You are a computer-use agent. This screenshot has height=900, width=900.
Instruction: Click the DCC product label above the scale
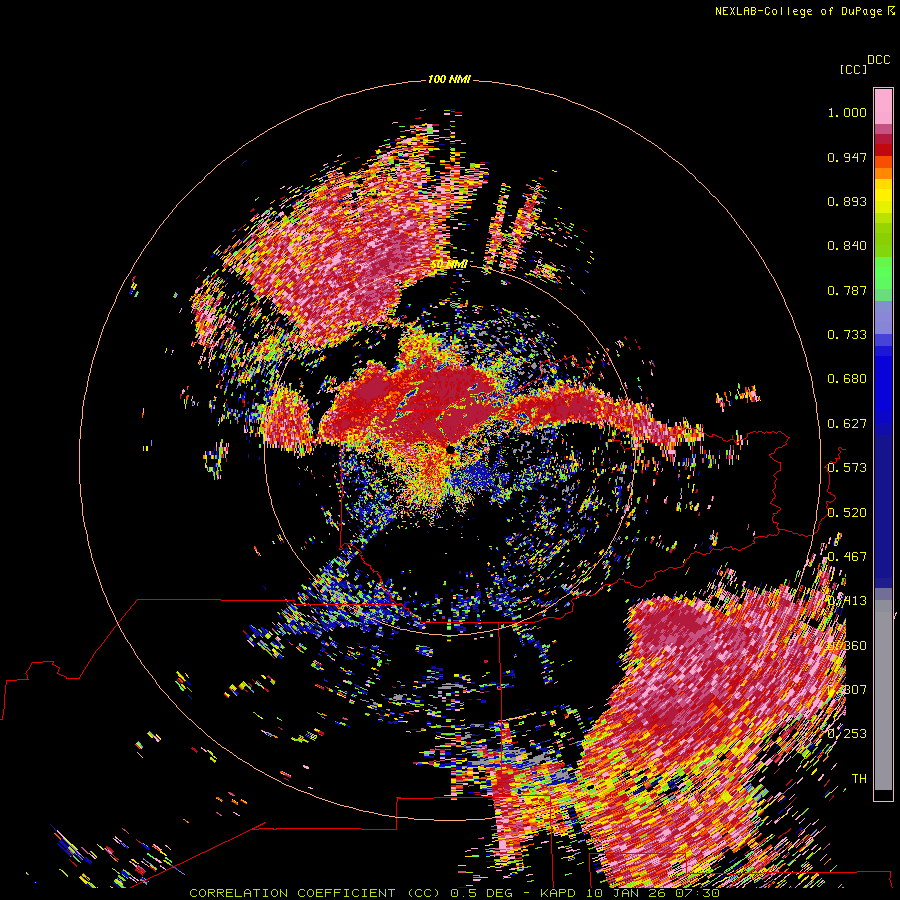pyautogui.click(x=879, y=60)
